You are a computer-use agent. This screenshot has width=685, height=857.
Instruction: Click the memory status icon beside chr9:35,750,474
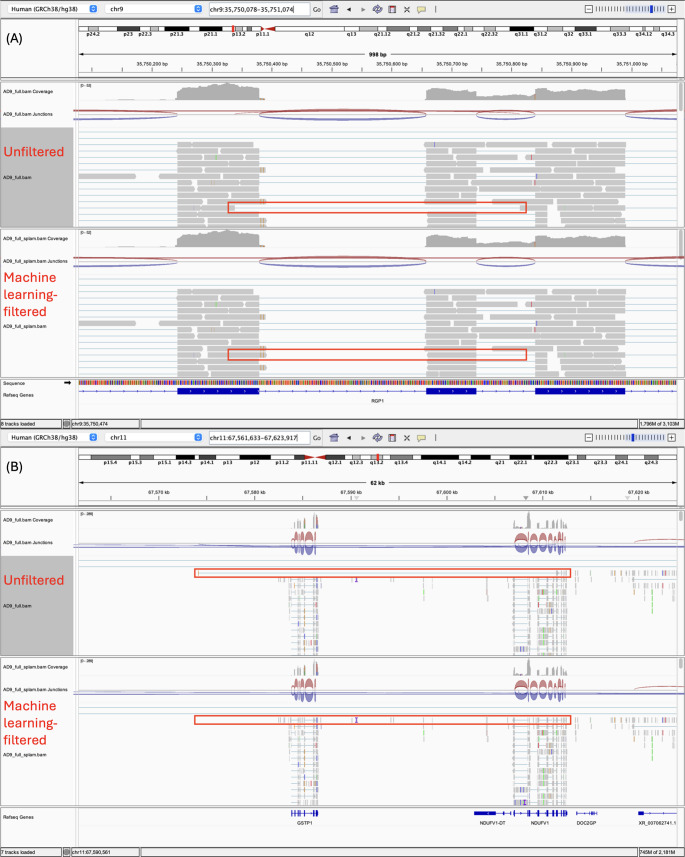point(67,424)
